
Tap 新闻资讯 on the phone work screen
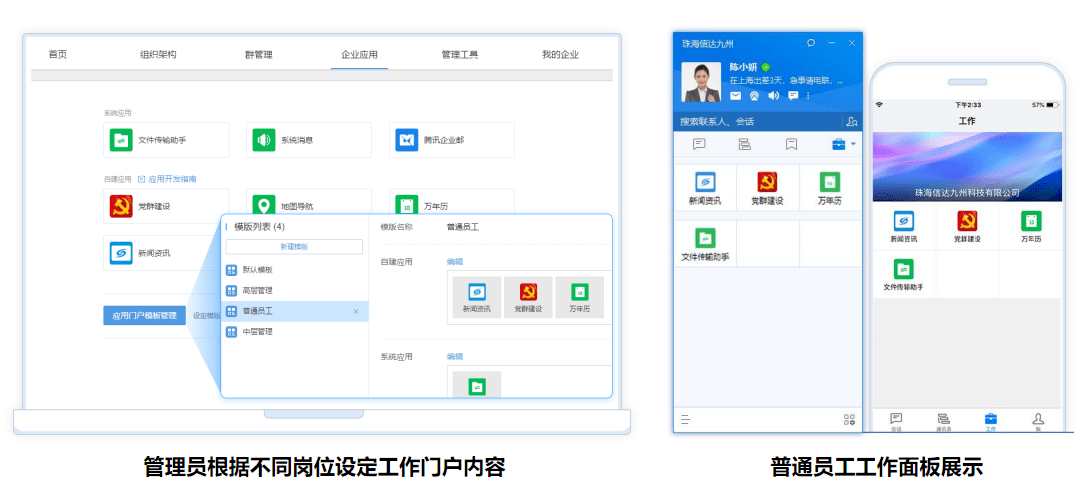click(904, 227)
